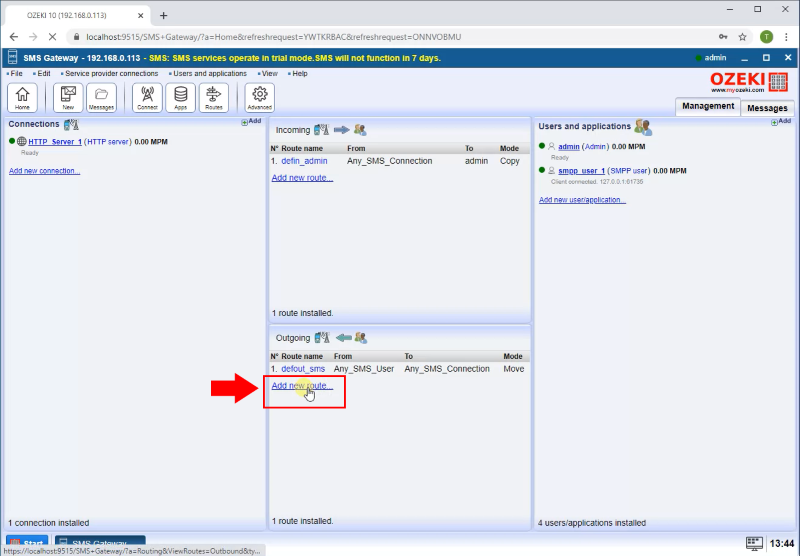The image size is (800, 556).
Task: Add new route under Outgoing
Action: point(302,386)
